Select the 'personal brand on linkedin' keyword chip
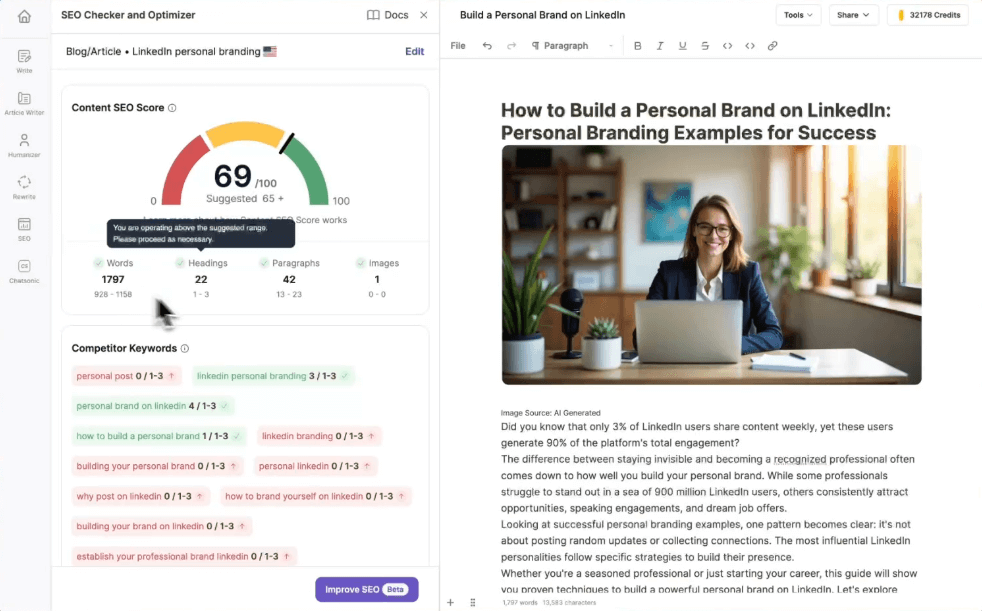Screen dimensions: 982x611 153,406
